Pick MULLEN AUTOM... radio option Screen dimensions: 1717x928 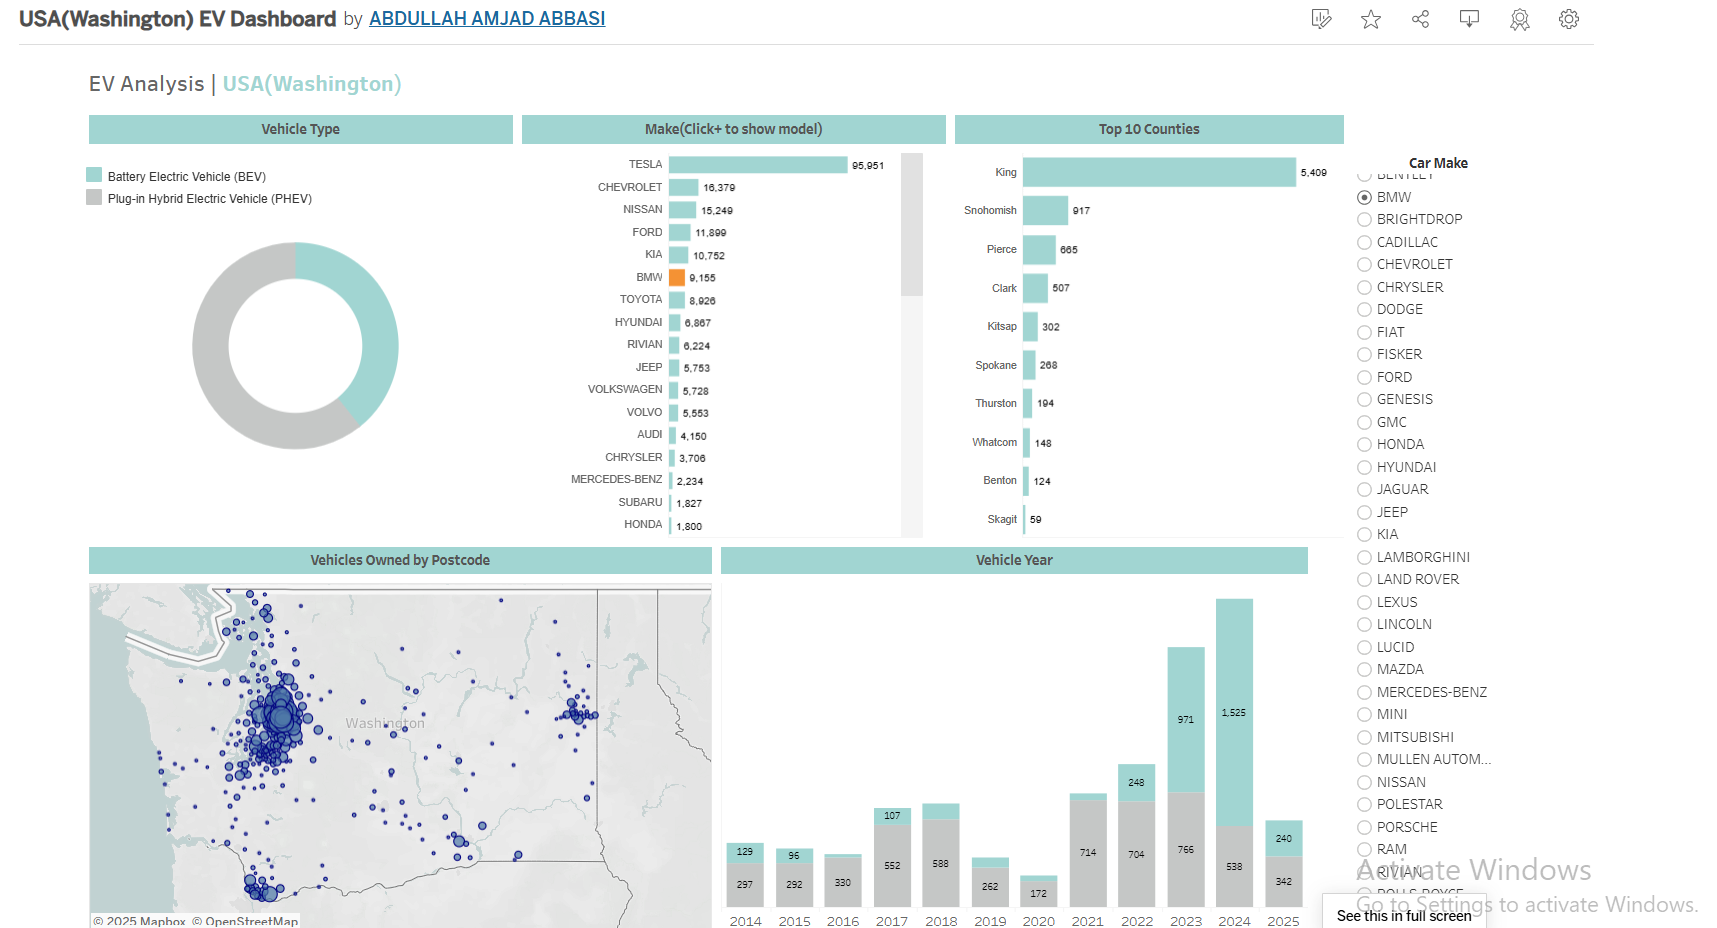point(1364,759)
